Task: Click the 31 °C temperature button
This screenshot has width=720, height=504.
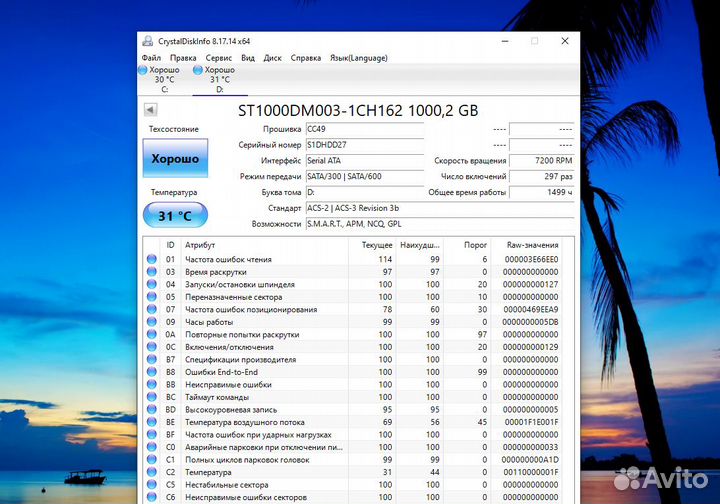Action: [175, 214]
